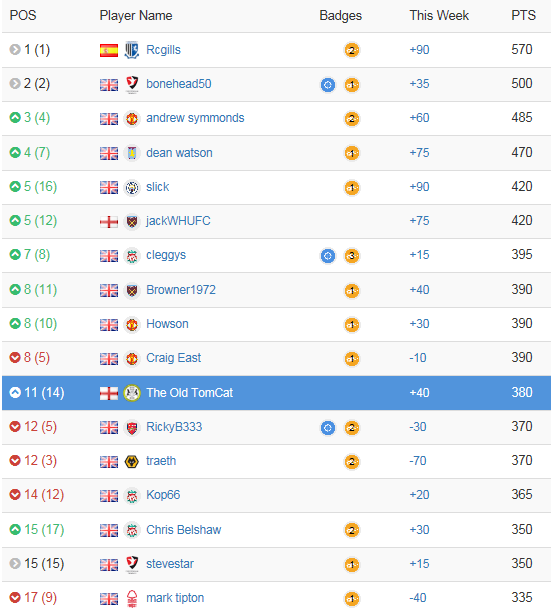Click the Nottingham Forest crest by mark tipton
The height and width of the screenshot is (611, 551).
132,599
